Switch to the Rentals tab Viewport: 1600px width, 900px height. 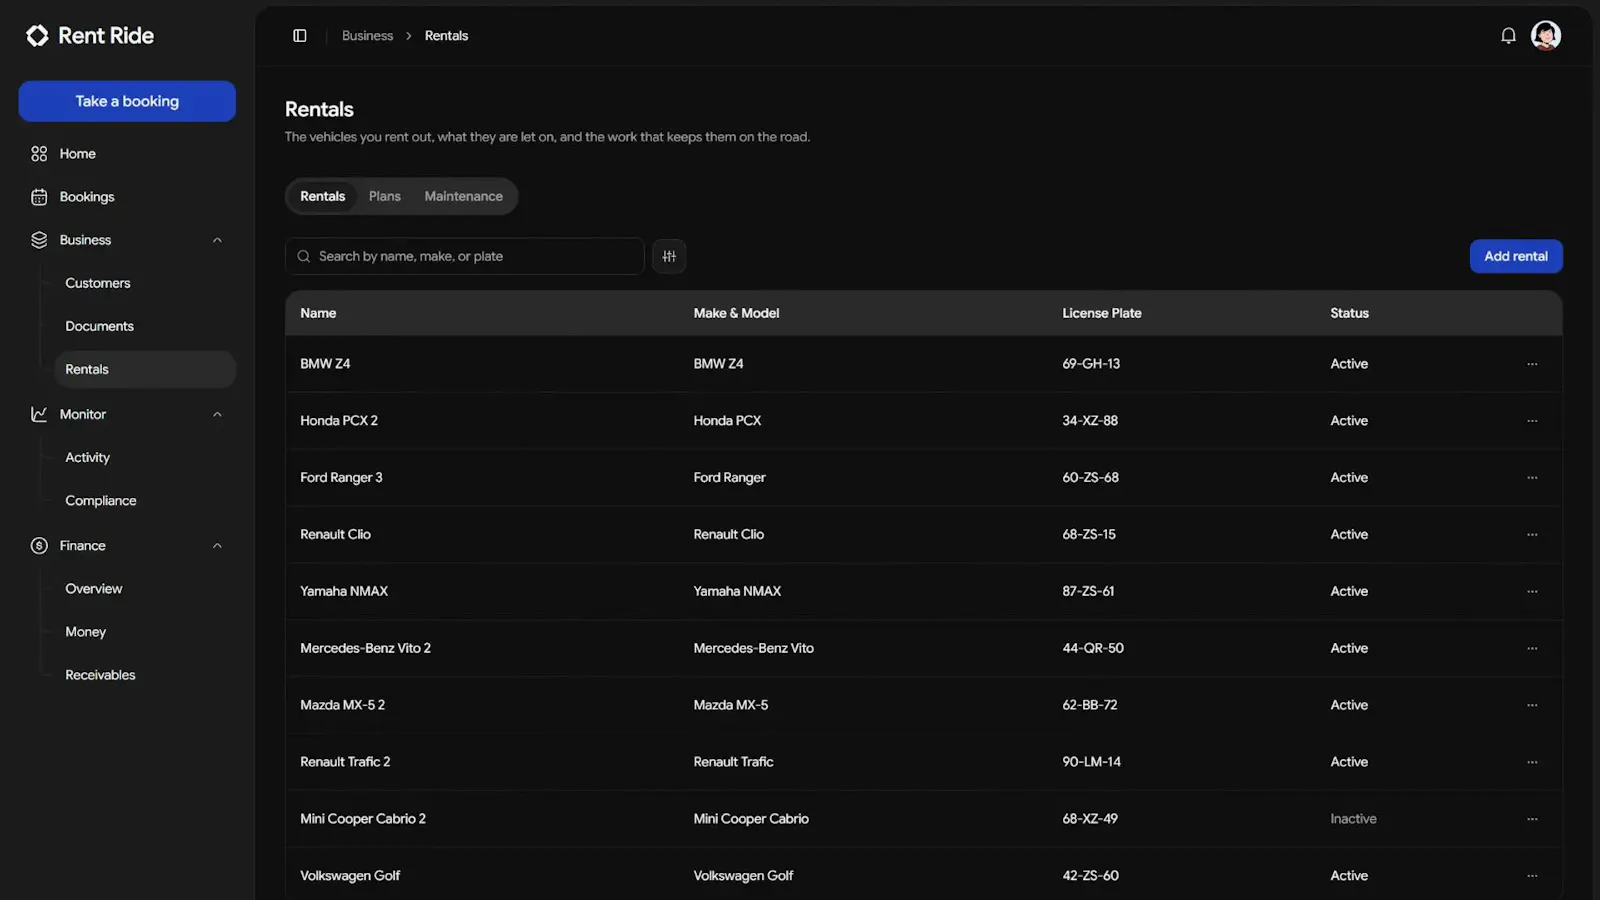click(322, 196)
